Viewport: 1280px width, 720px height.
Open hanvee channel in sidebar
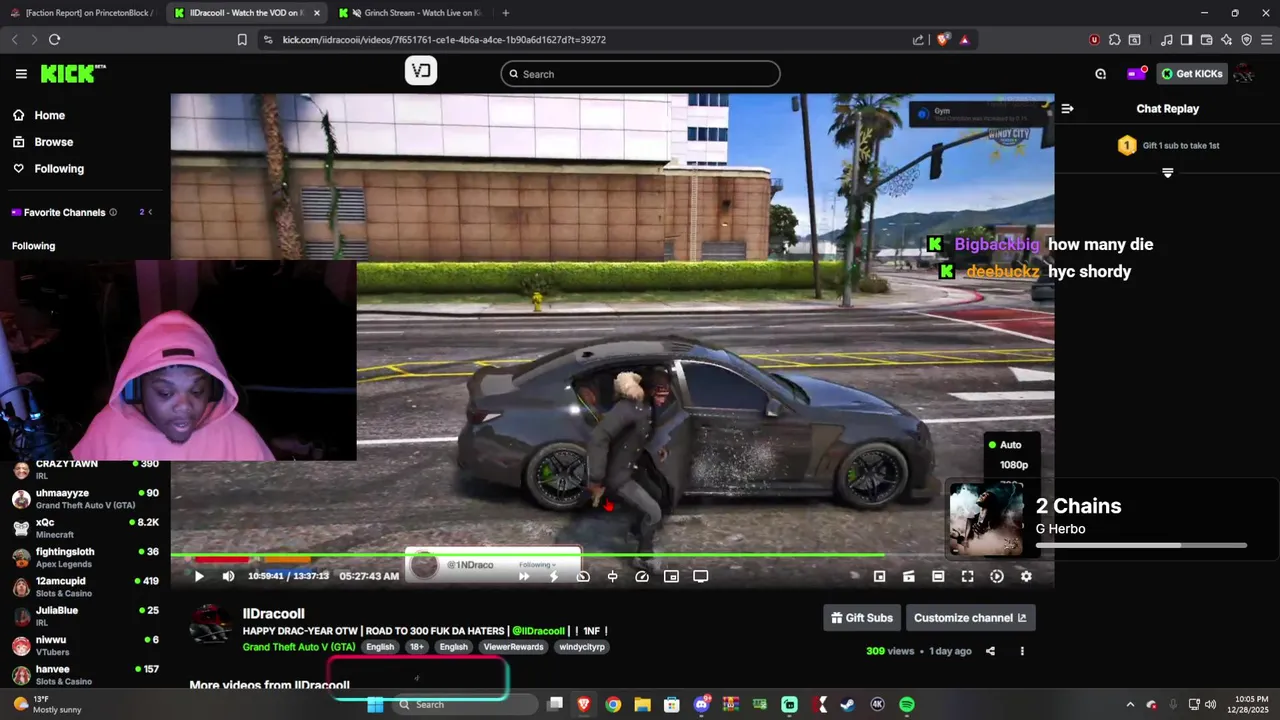(x=85, y=675)
